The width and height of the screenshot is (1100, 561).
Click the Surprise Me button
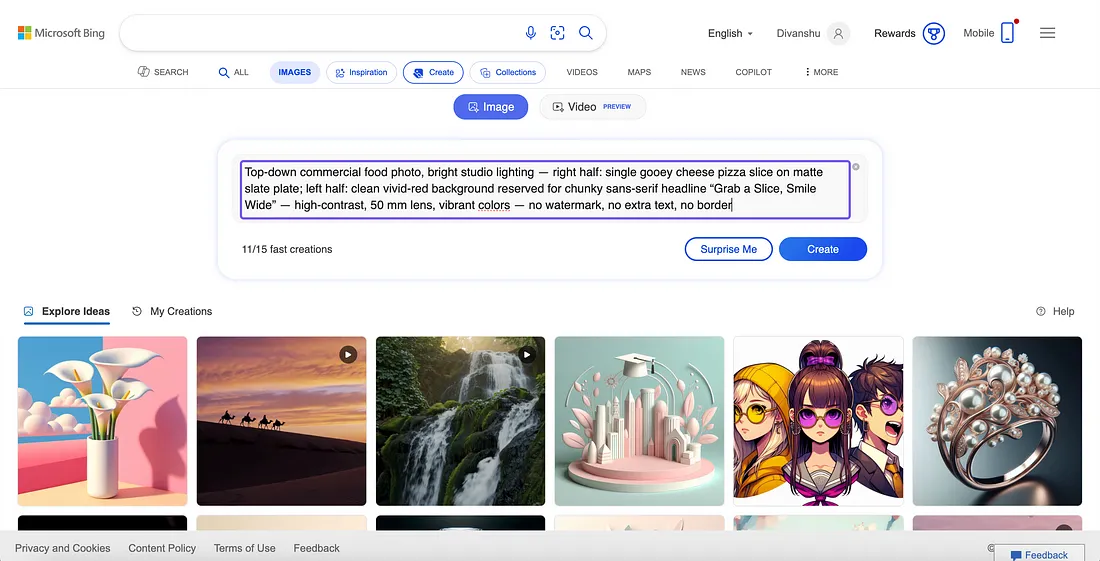(x=728, y=249)
